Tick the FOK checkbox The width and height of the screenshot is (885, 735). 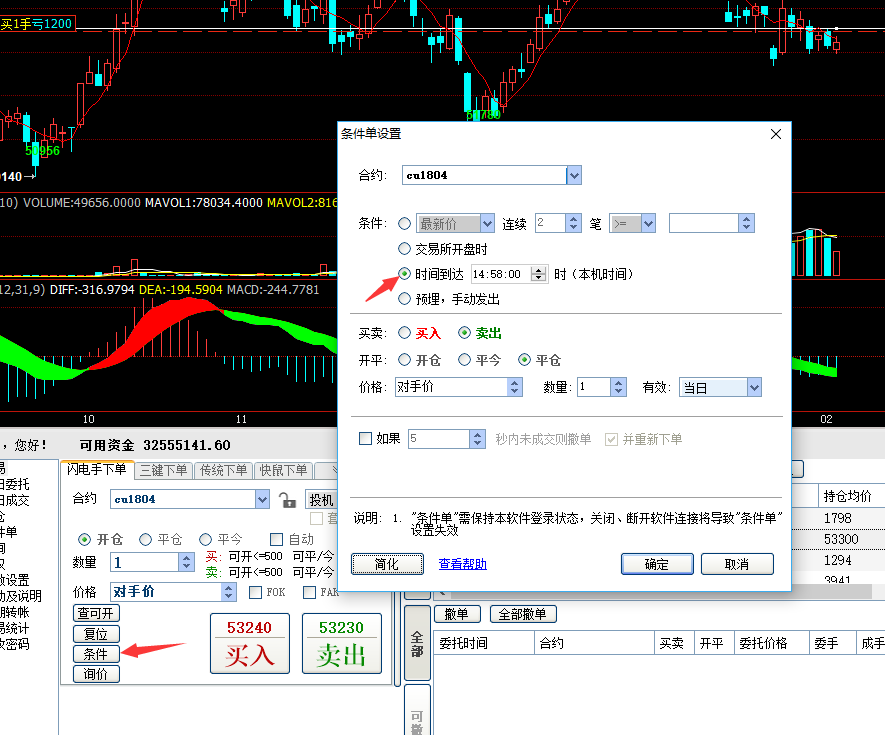[255, 592]
